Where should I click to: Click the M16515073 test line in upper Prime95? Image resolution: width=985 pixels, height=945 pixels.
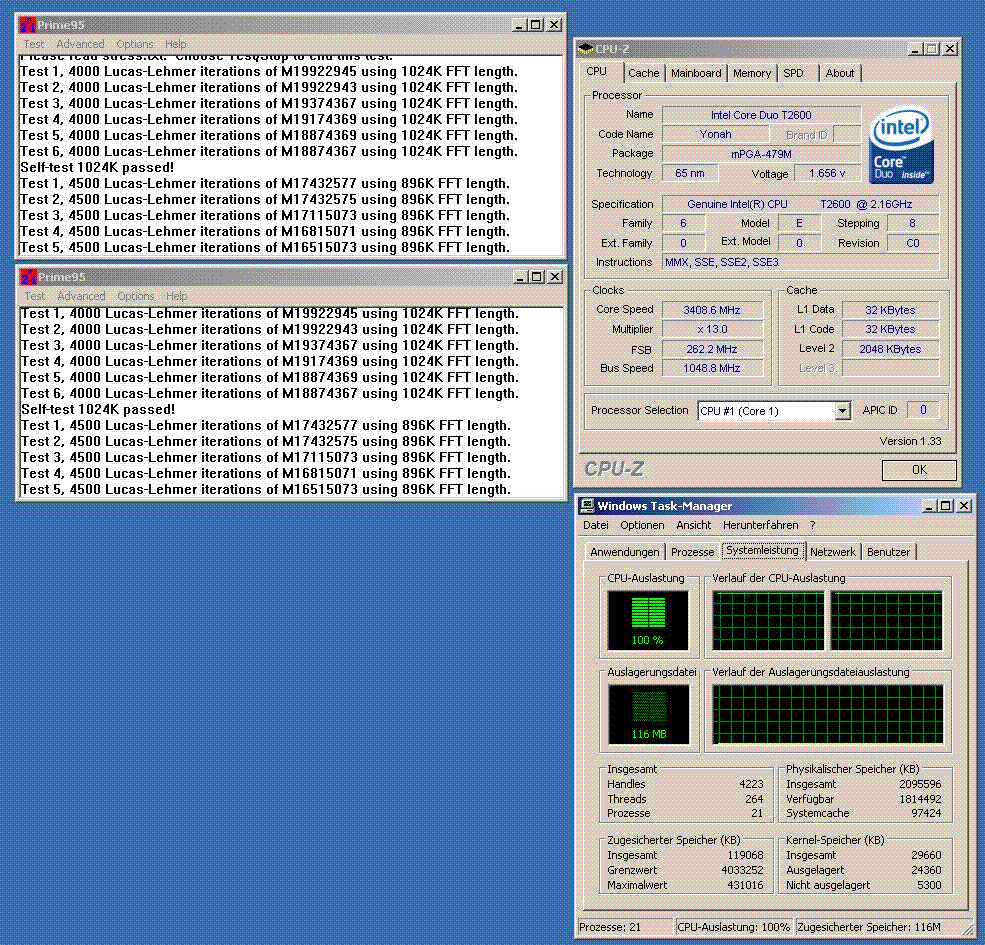coord(265,248)
